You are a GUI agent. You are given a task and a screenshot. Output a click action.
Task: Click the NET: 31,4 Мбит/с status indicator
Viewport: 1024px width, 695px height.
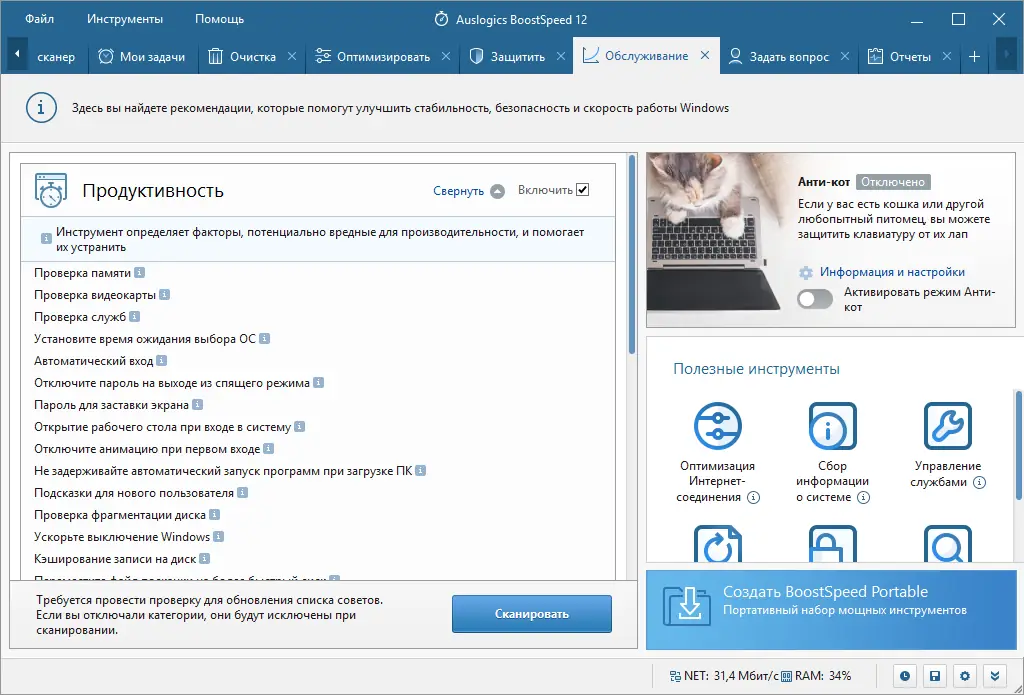coord(722,676)
